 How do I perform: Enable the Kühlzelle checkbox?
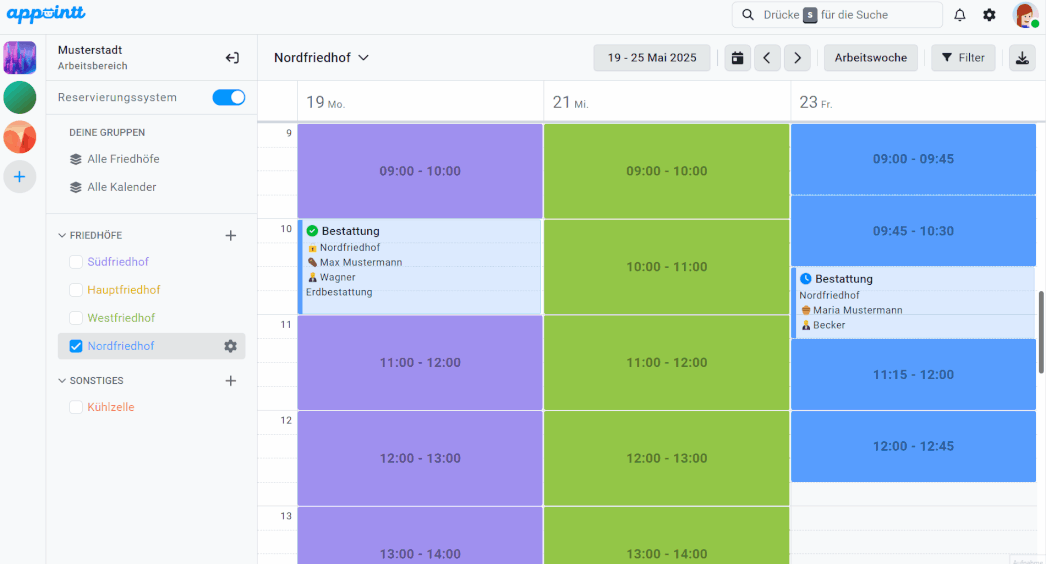tap(76, 407)
